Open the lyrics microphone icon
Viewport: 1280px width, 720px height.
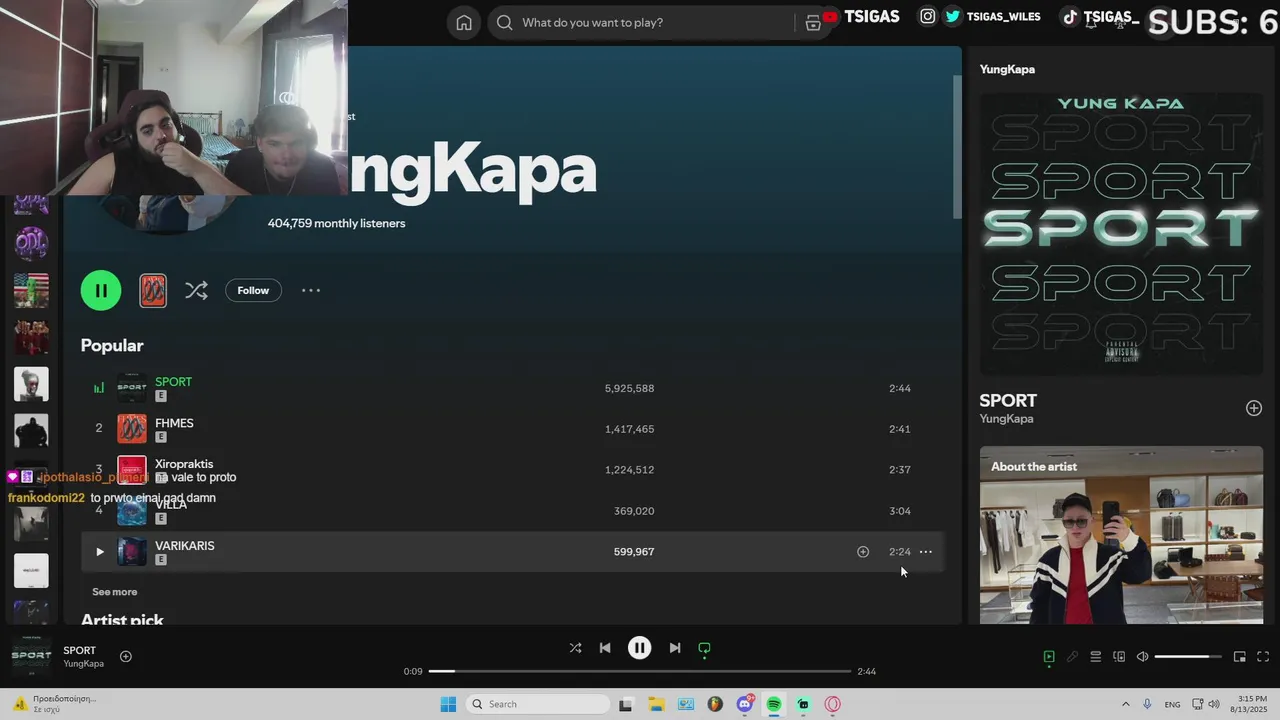(x=1072, y=657)
